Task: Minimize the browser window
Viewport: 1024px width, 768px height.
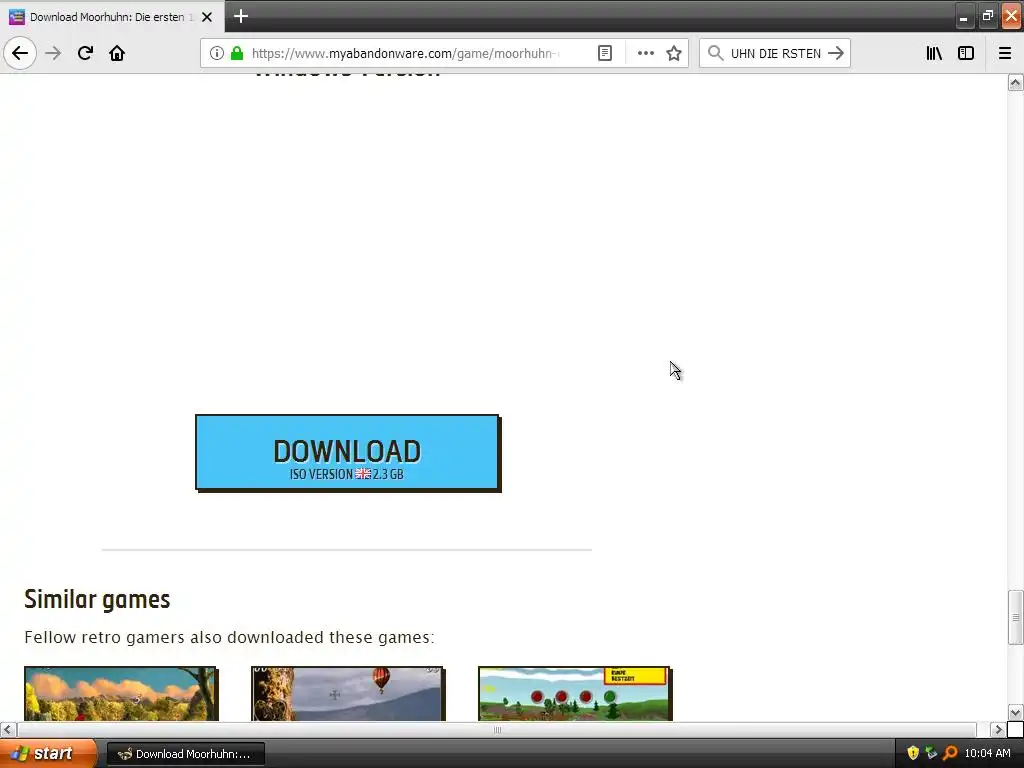Action: [963, 17]
